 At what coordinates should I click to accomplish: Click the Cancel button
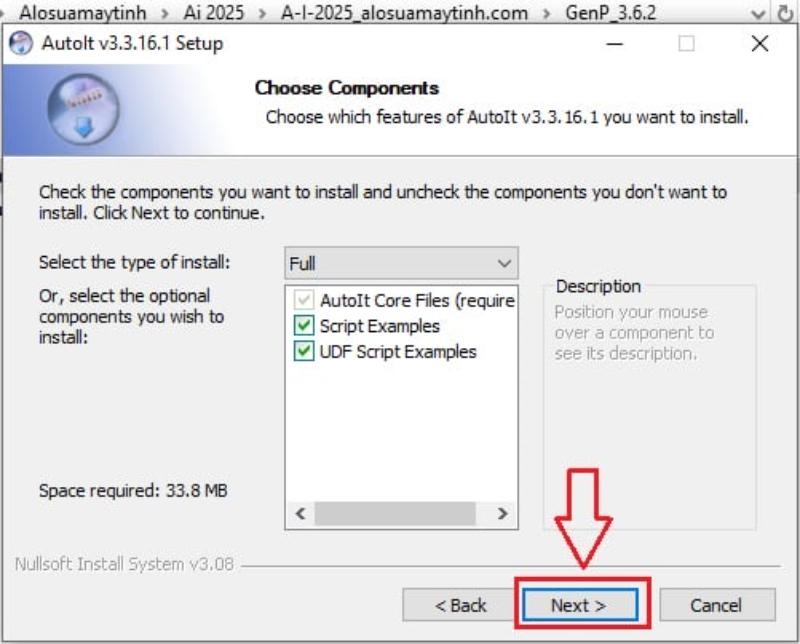point(717,605)
